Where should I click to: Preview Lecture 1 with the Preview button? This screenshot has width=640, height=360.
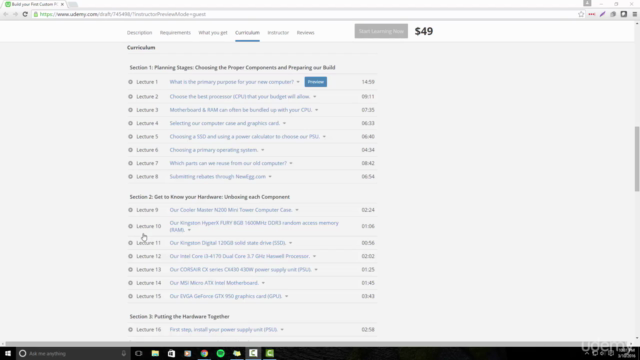(316, 82)
